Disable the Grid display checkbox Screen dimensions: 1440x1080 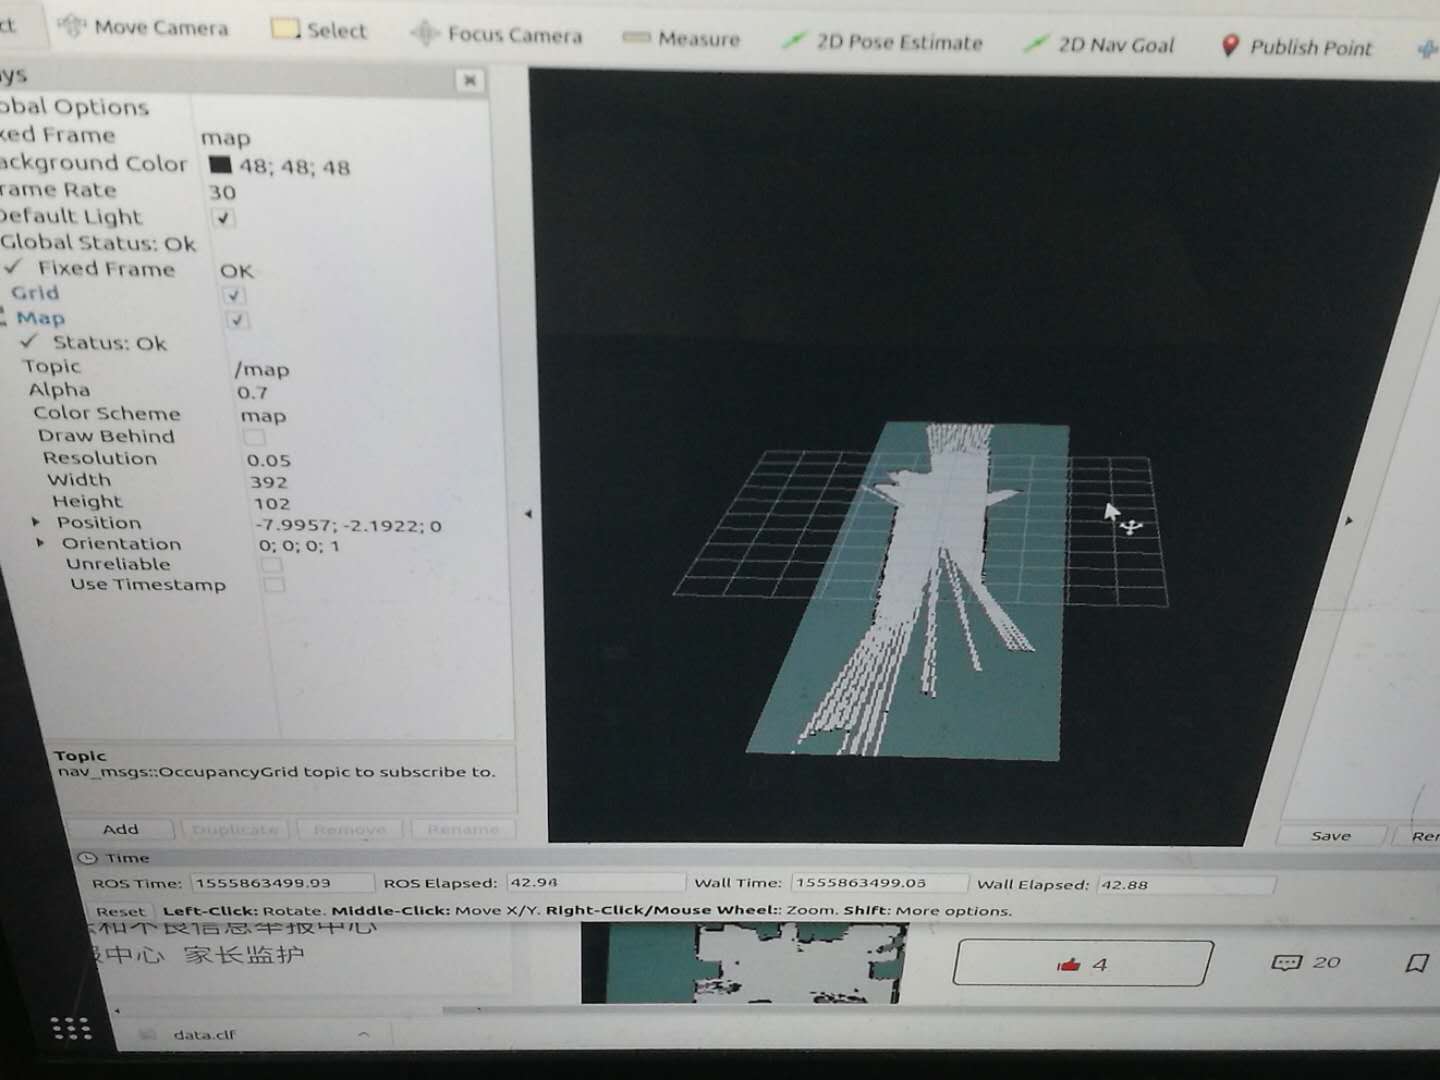pyautogui.click(x=232, y=295)
